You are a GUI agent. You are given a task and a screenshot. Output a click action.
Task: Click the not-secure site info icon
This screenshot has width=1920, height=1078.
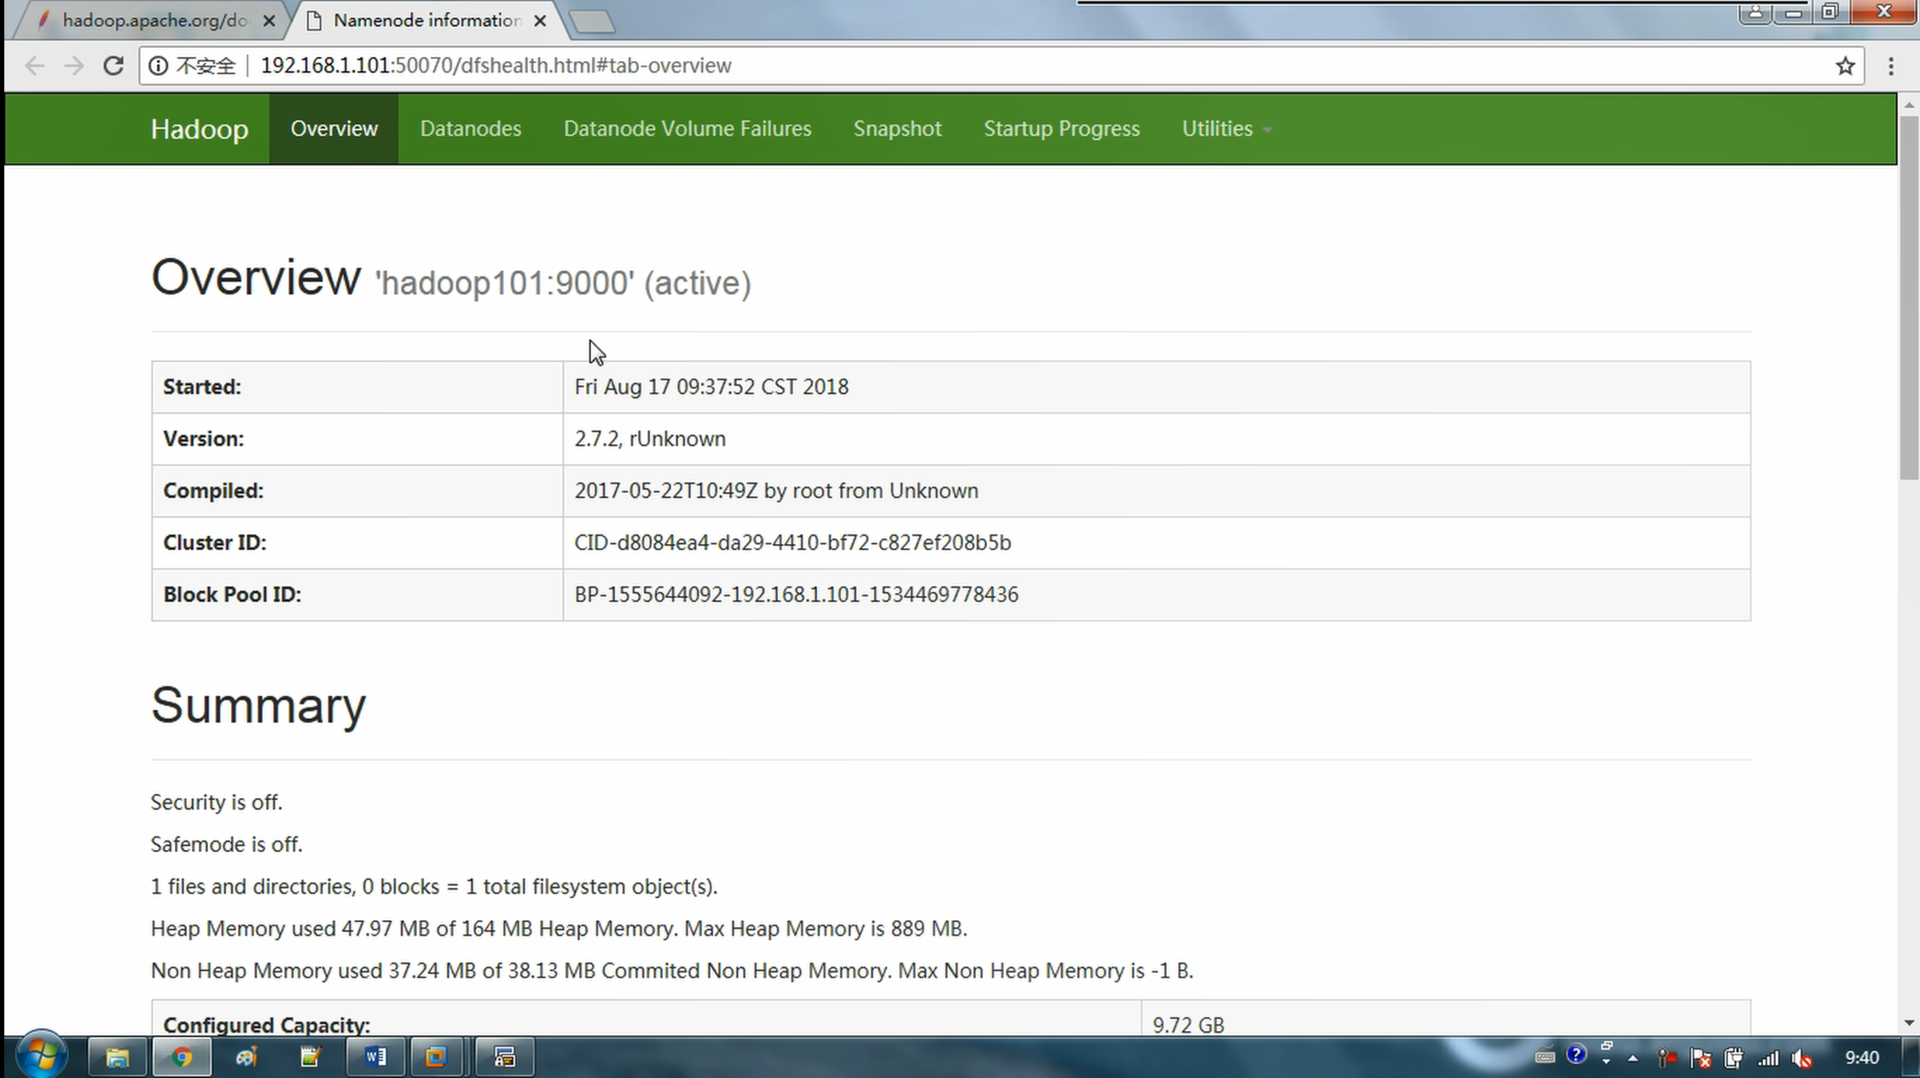coord(158,66)
